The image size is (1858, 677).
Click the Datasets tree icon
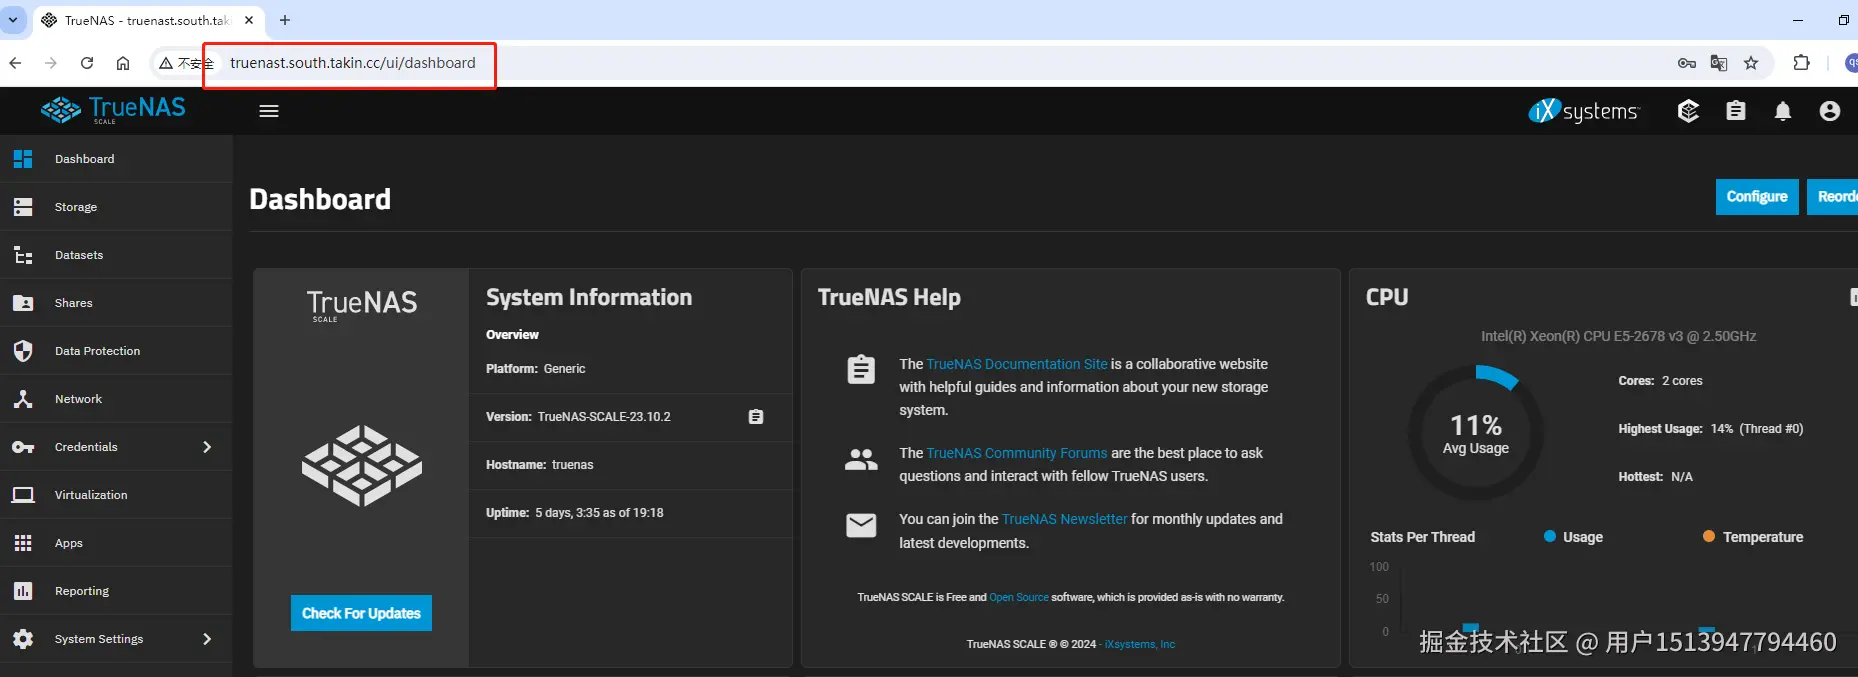pos(23,255)
